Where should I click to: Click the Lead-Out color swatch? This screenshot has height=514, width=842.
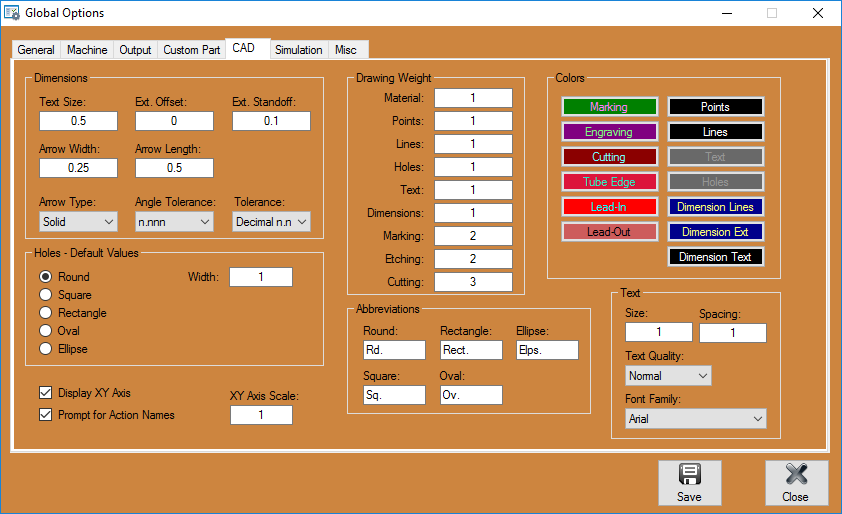(609, 232)
